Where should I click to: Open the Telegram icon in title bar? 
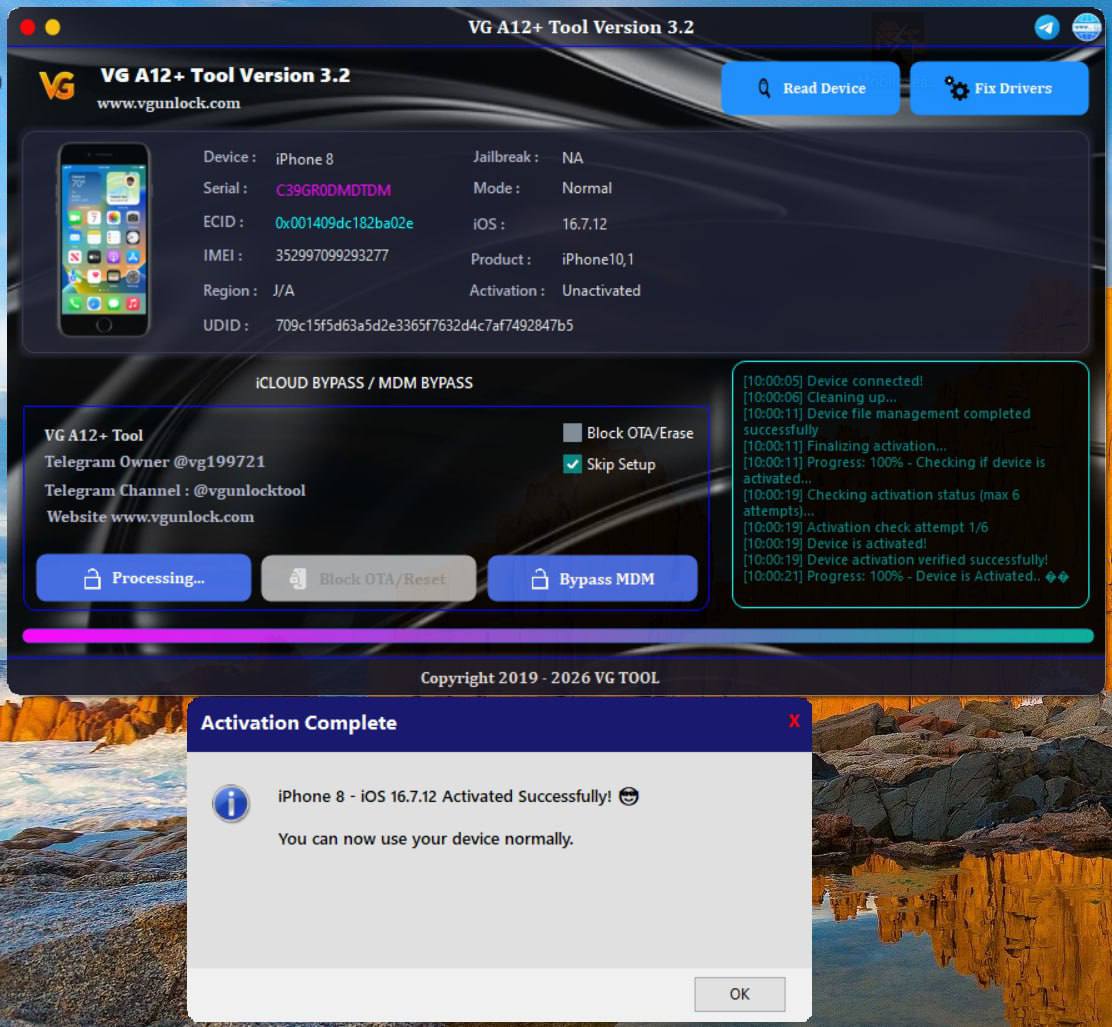click(1047, 27)
